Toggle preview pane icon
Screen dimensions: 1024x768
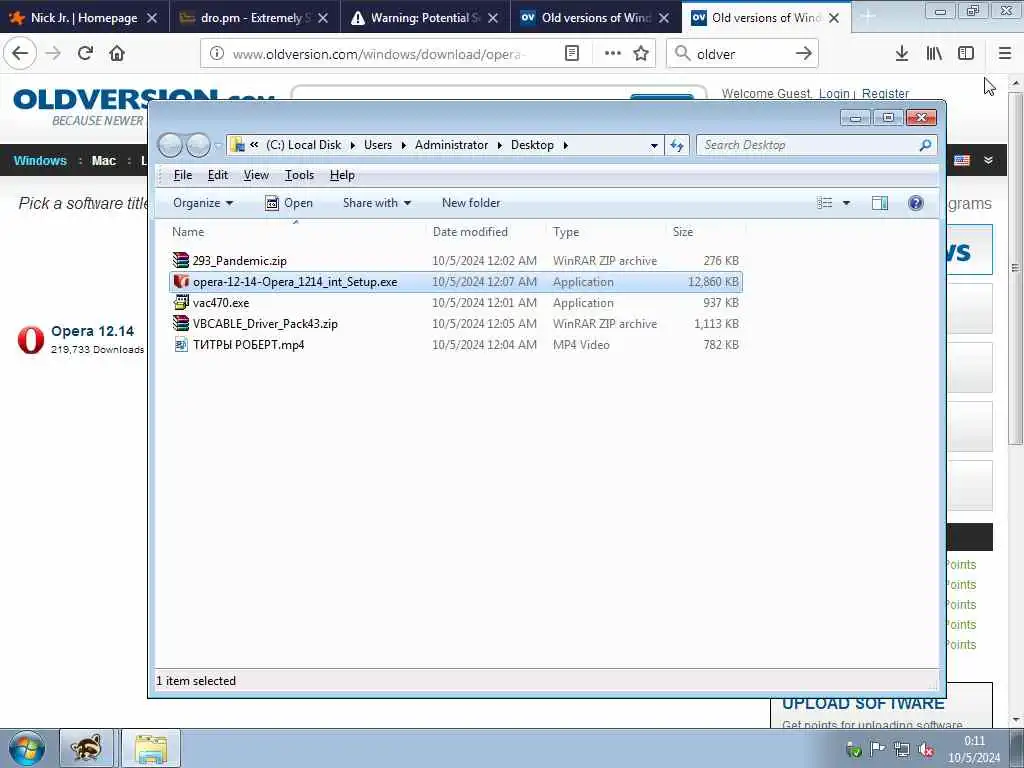[x=880, y=203]
